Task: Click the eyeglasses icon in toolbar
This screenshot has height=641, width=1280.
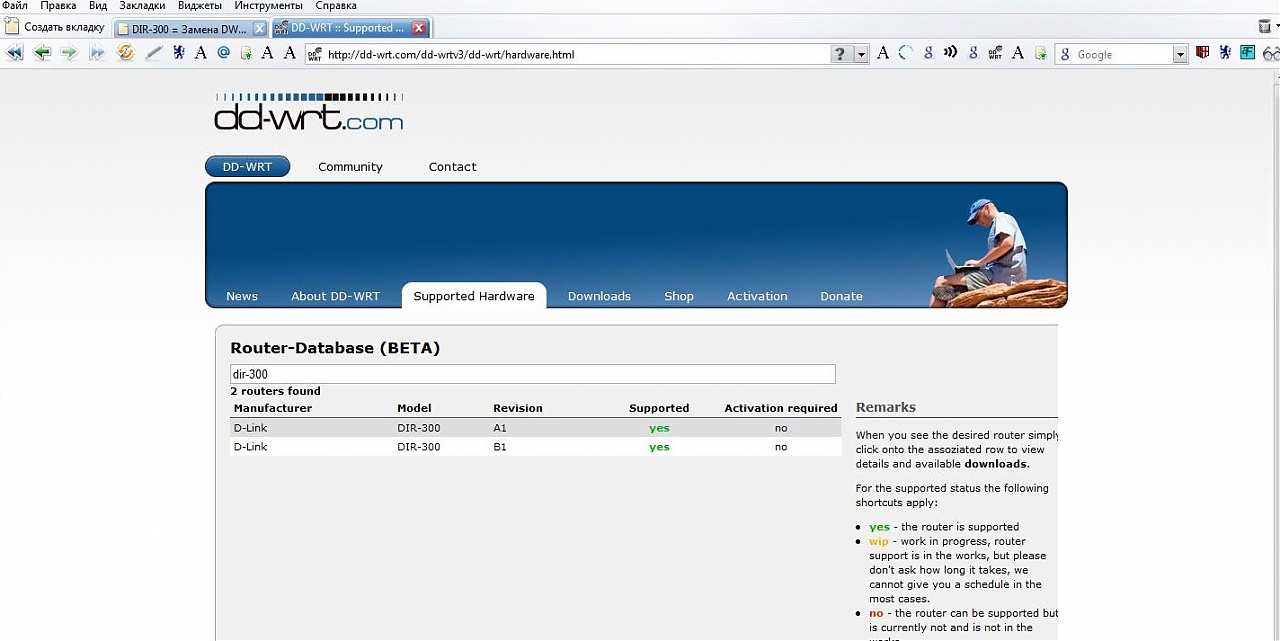Action: 1271,53
